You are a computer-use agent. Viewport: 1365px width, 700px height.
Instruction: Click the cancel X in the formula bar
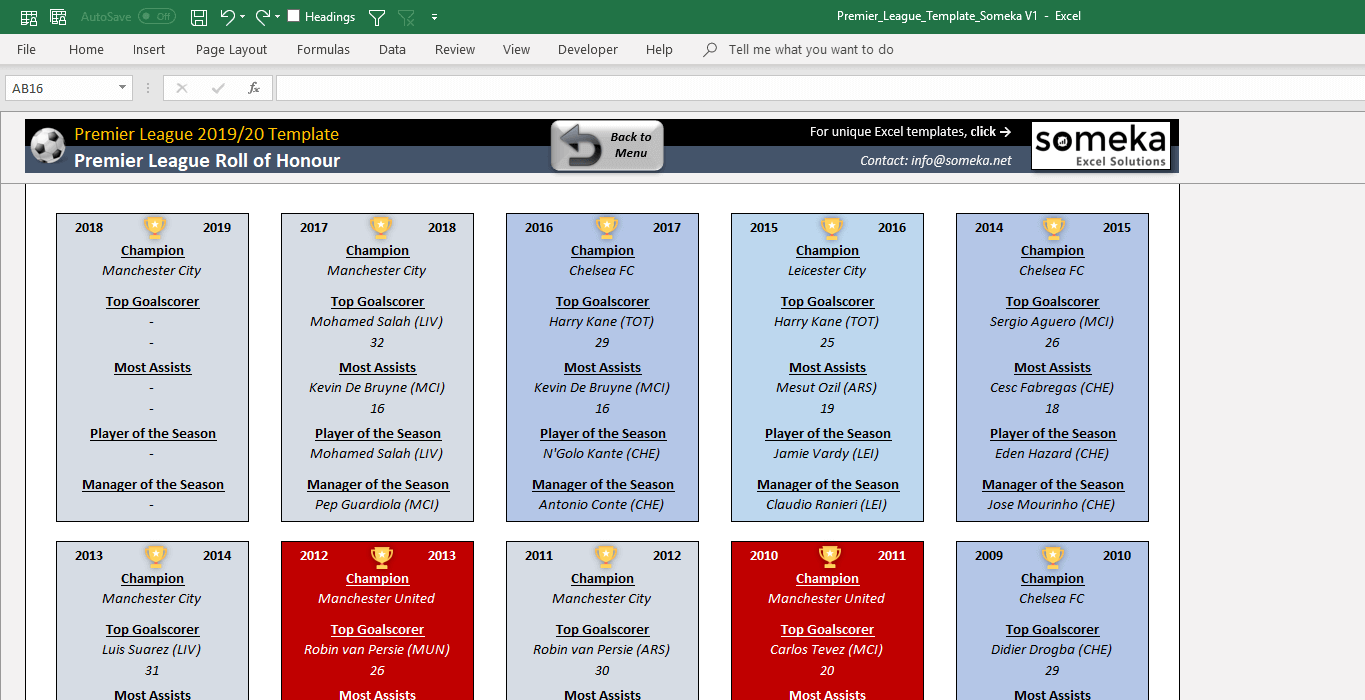[x=181, y=88]
